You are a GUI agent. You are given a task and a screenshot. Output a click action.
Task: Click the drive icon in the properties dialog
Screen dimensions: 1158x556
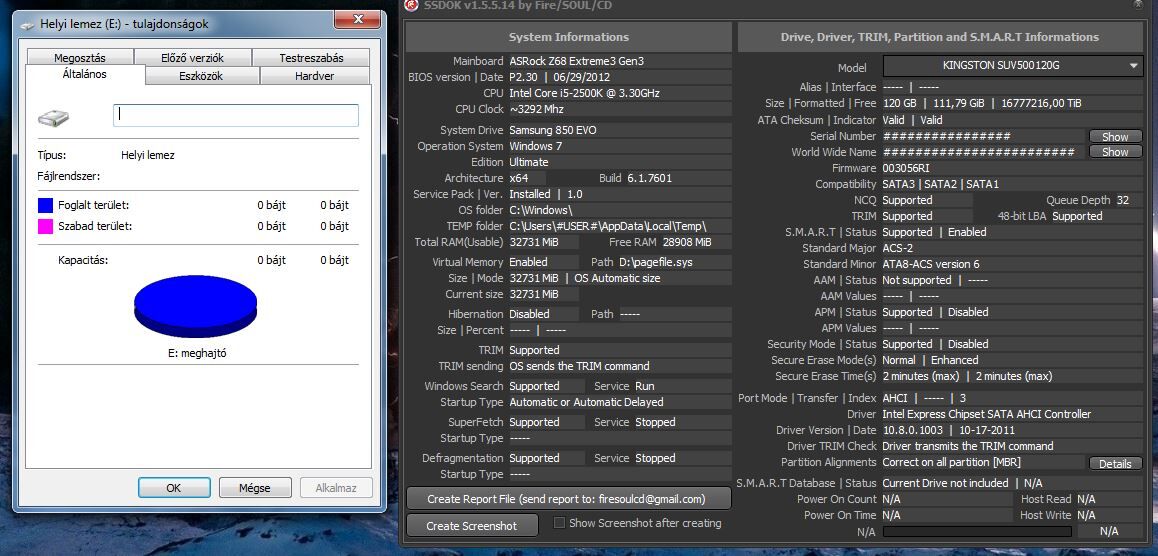coord(53,117)
